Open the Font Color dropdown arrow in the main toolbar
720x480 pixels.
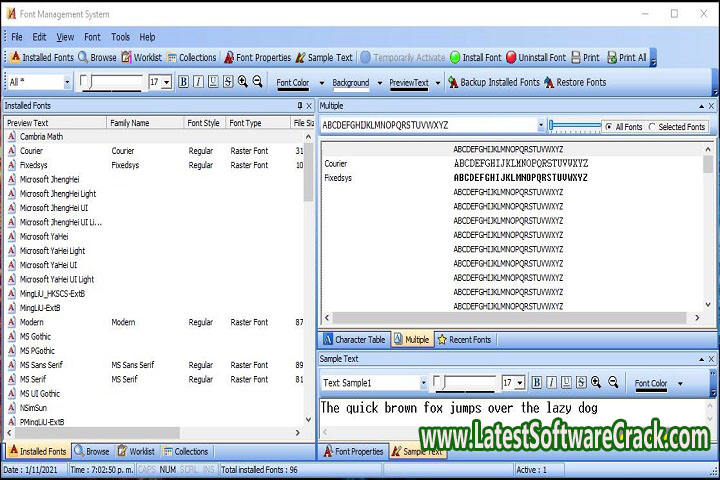(321, 83)
